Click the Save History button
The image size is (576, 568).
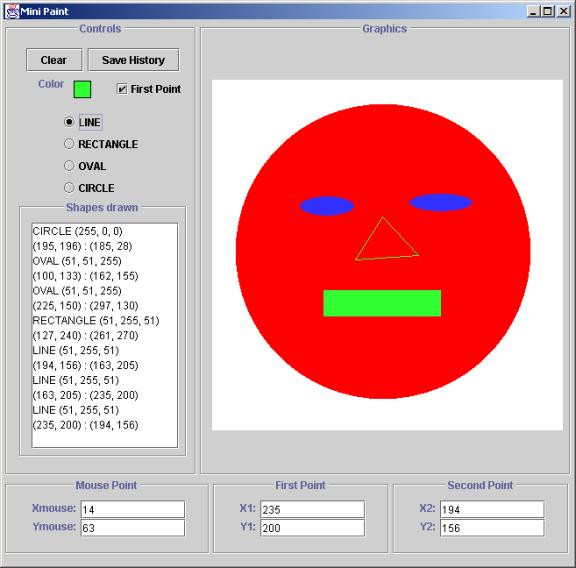[133, 60]
